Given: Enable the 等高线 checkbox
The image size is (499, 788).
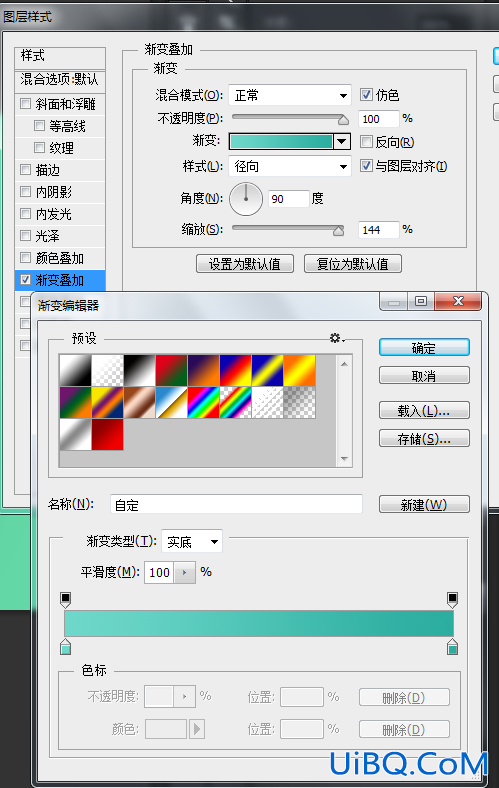Looking at the screenshot, I should (x=39, y=125).
